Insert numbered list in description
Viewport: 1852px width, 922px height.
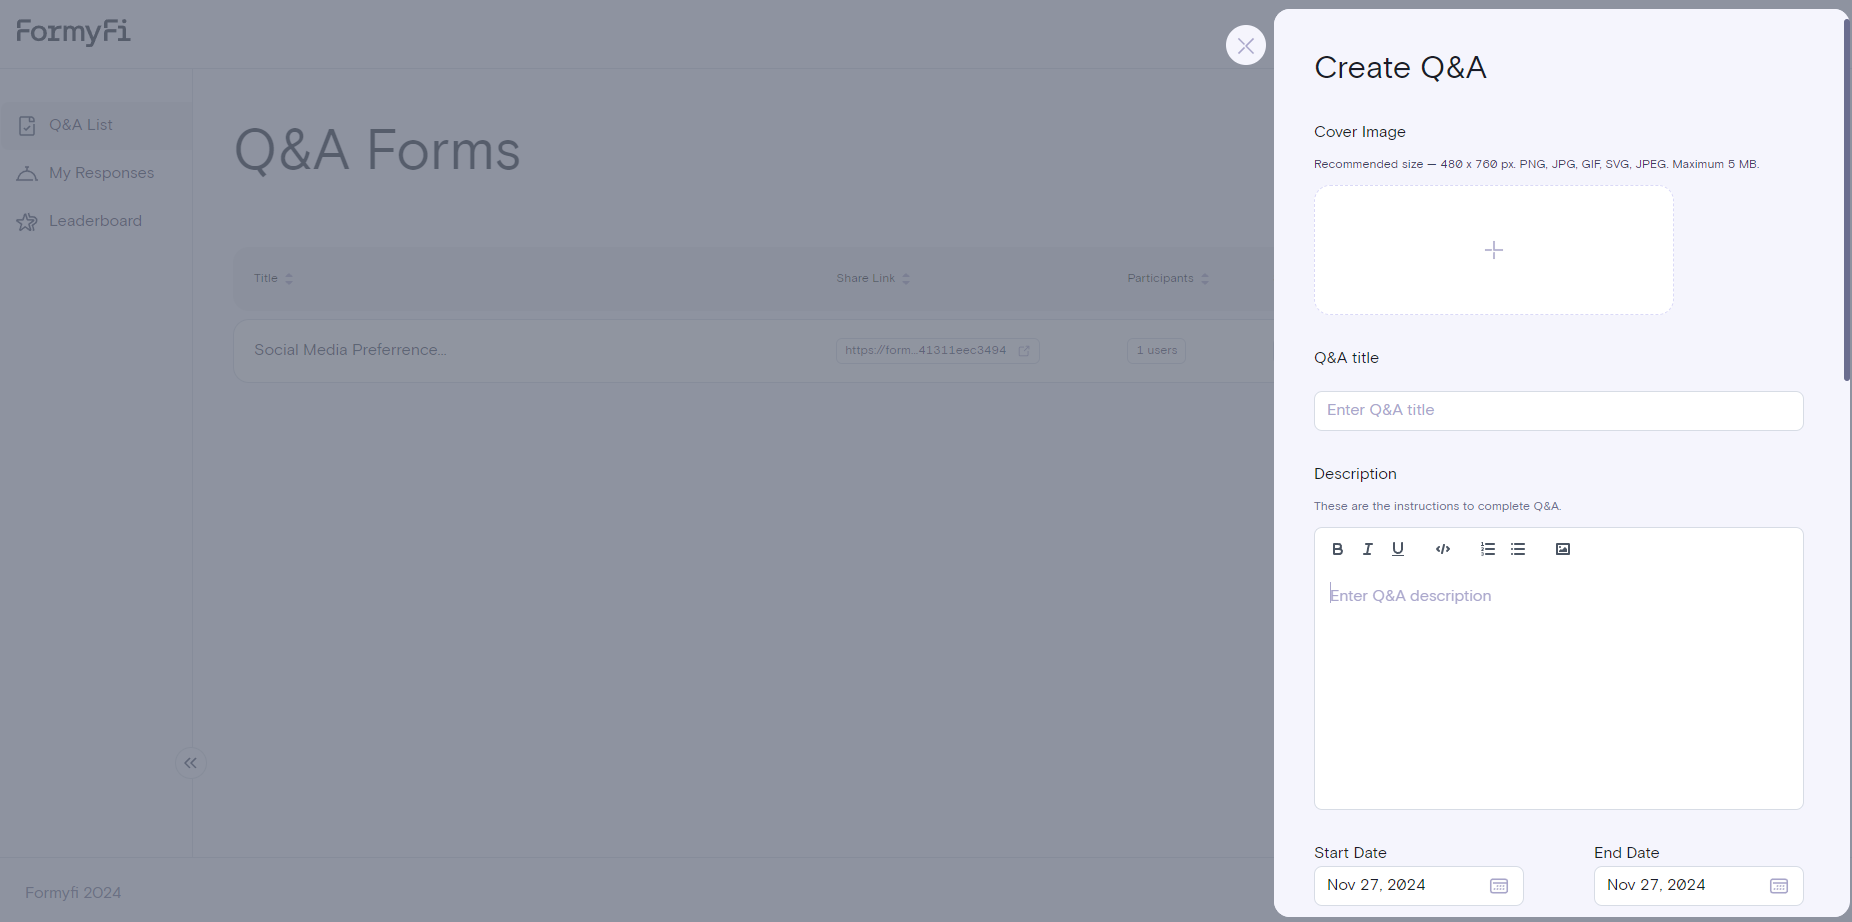pyautogui.click(x=1487, y=549)
